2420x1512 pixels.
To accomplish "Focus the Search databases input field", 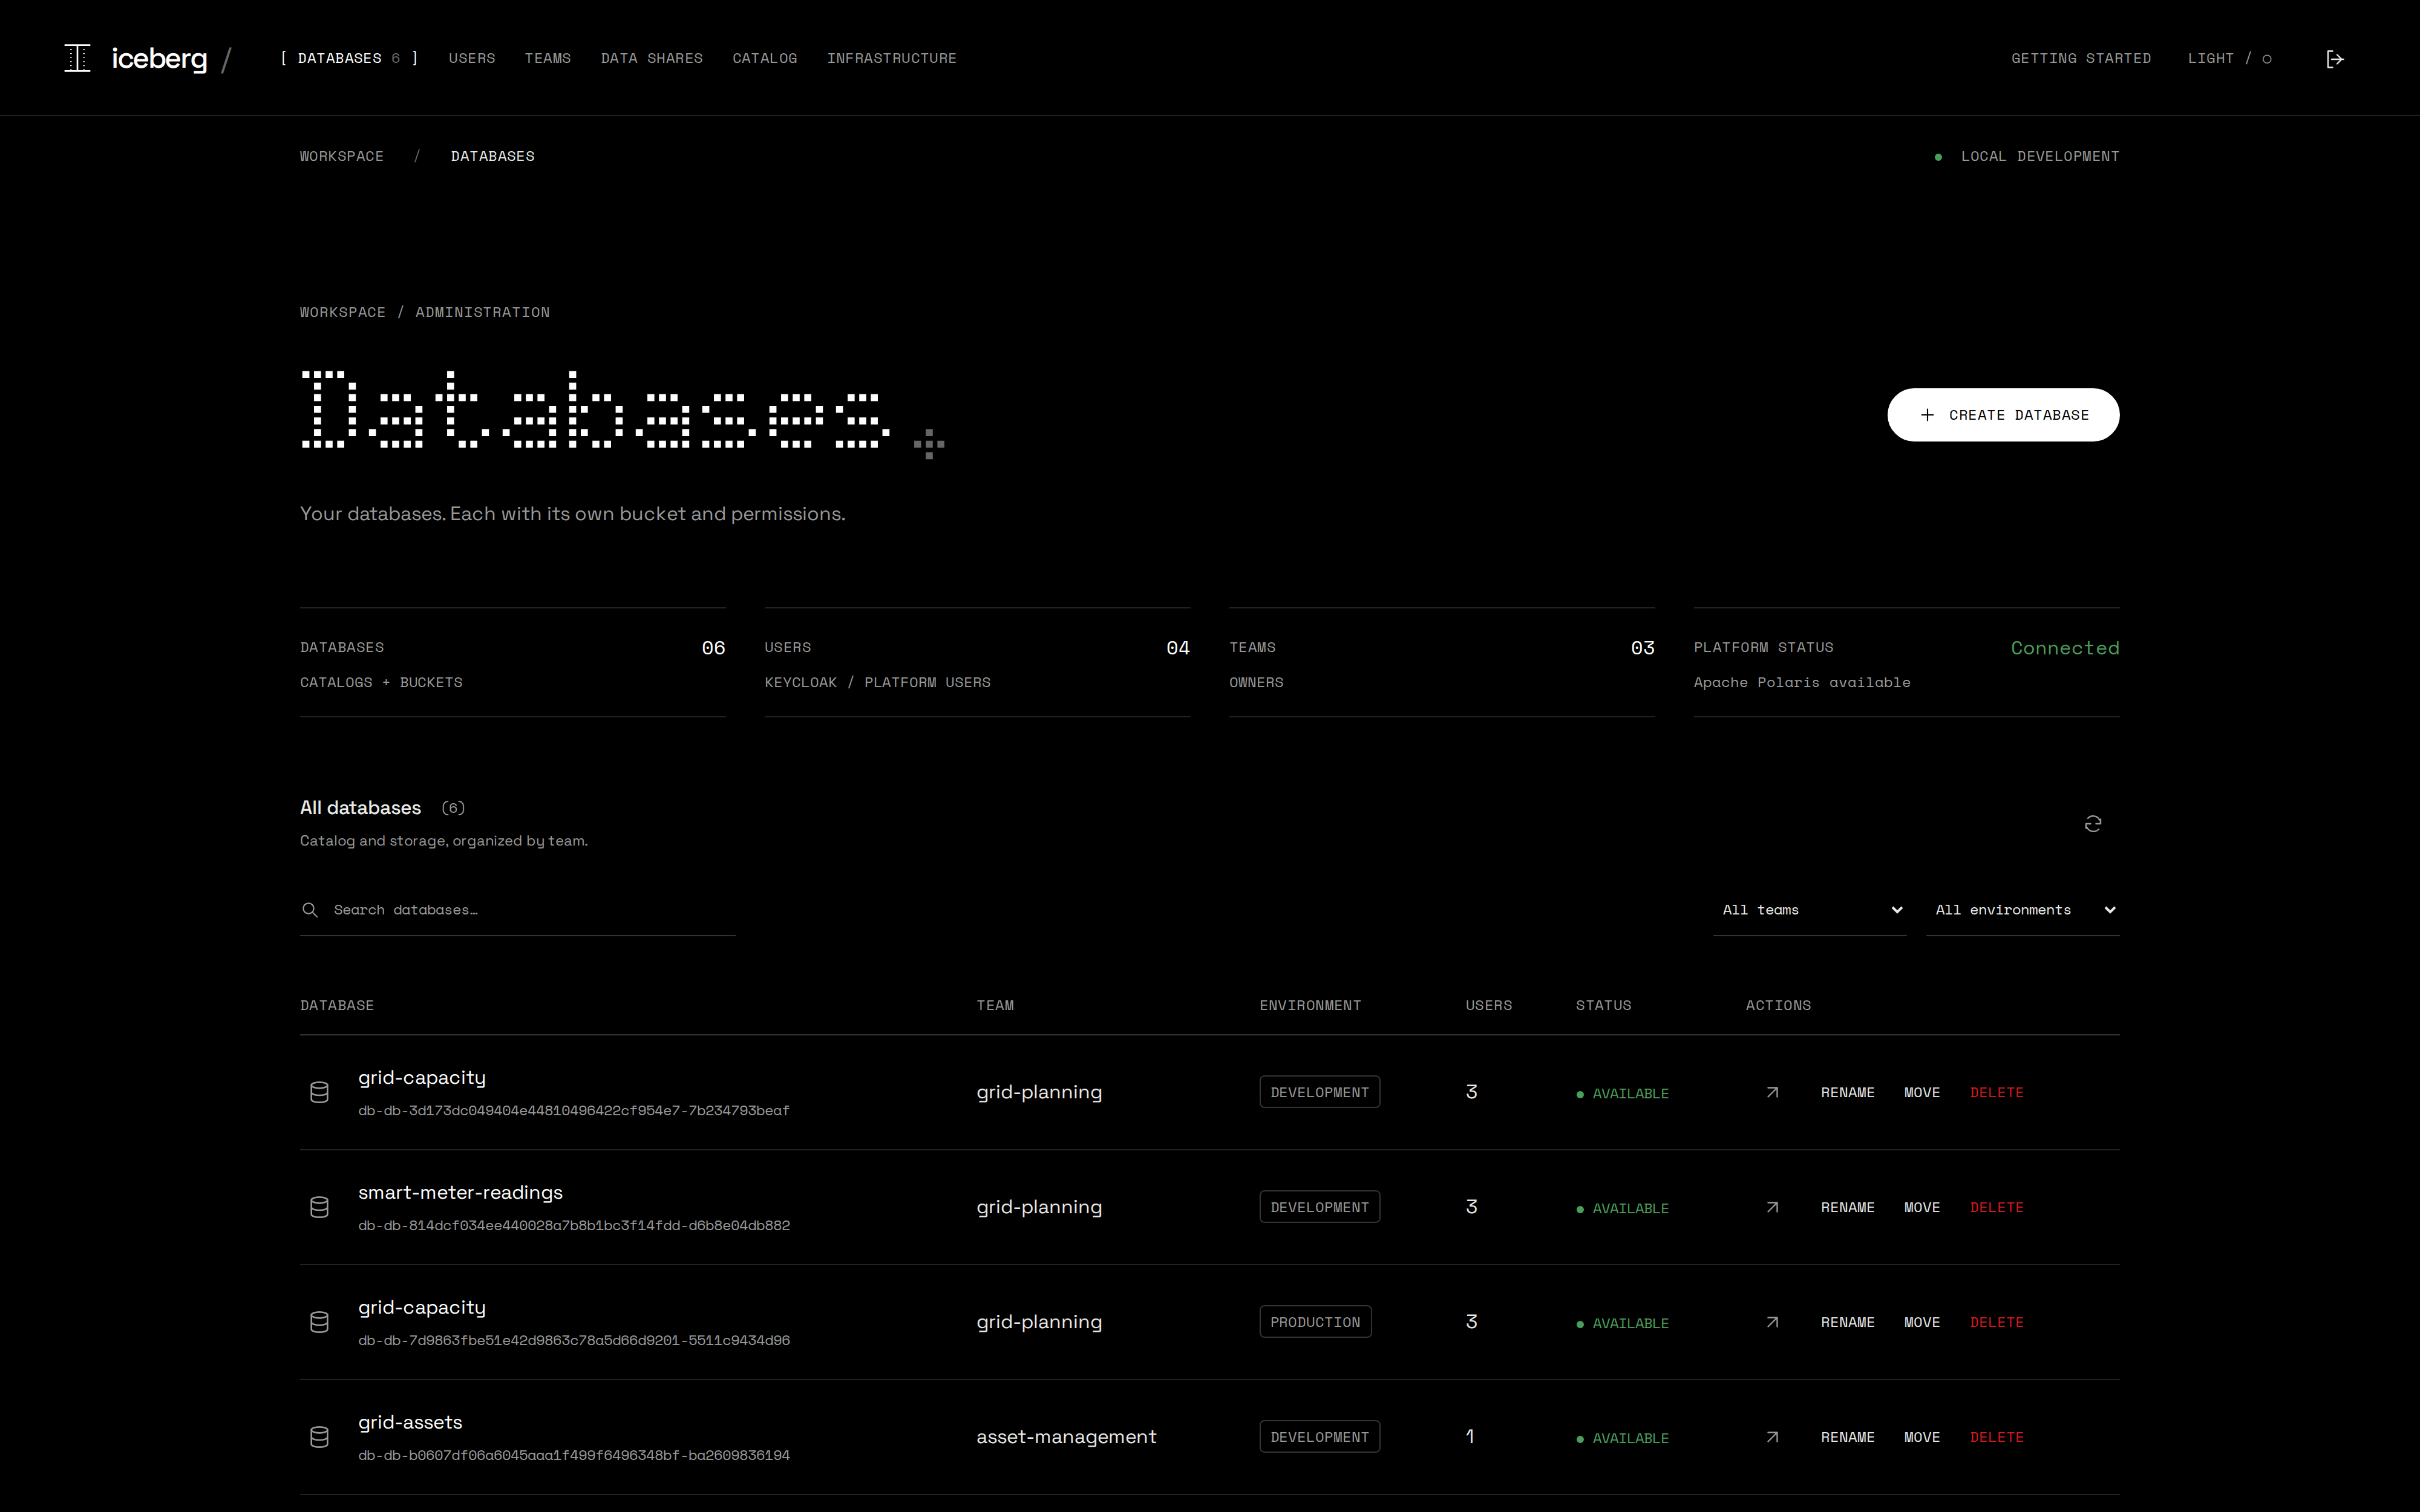I will 518,910.
